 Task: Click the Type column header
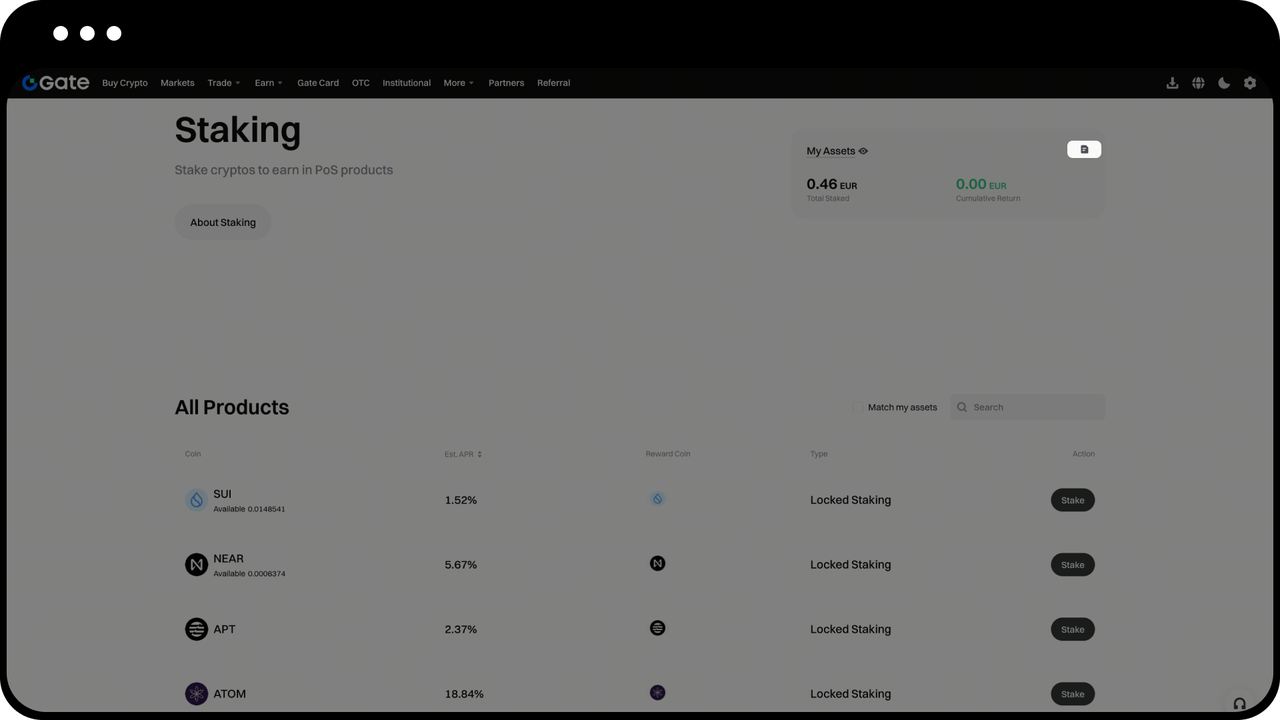(x=819, y=454)
